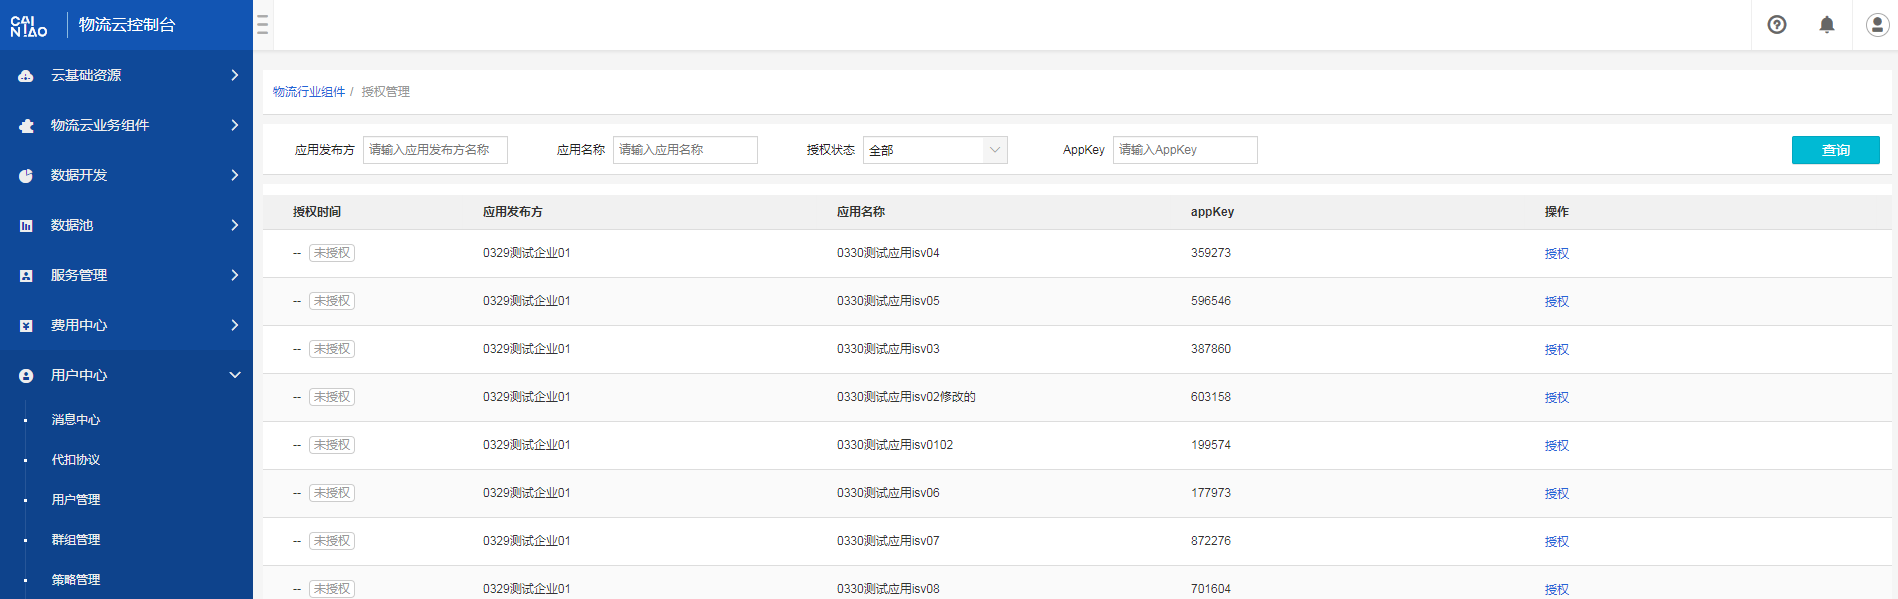
Task: Expand the 服务管理 menu chevron
Action: pos(235,275)
